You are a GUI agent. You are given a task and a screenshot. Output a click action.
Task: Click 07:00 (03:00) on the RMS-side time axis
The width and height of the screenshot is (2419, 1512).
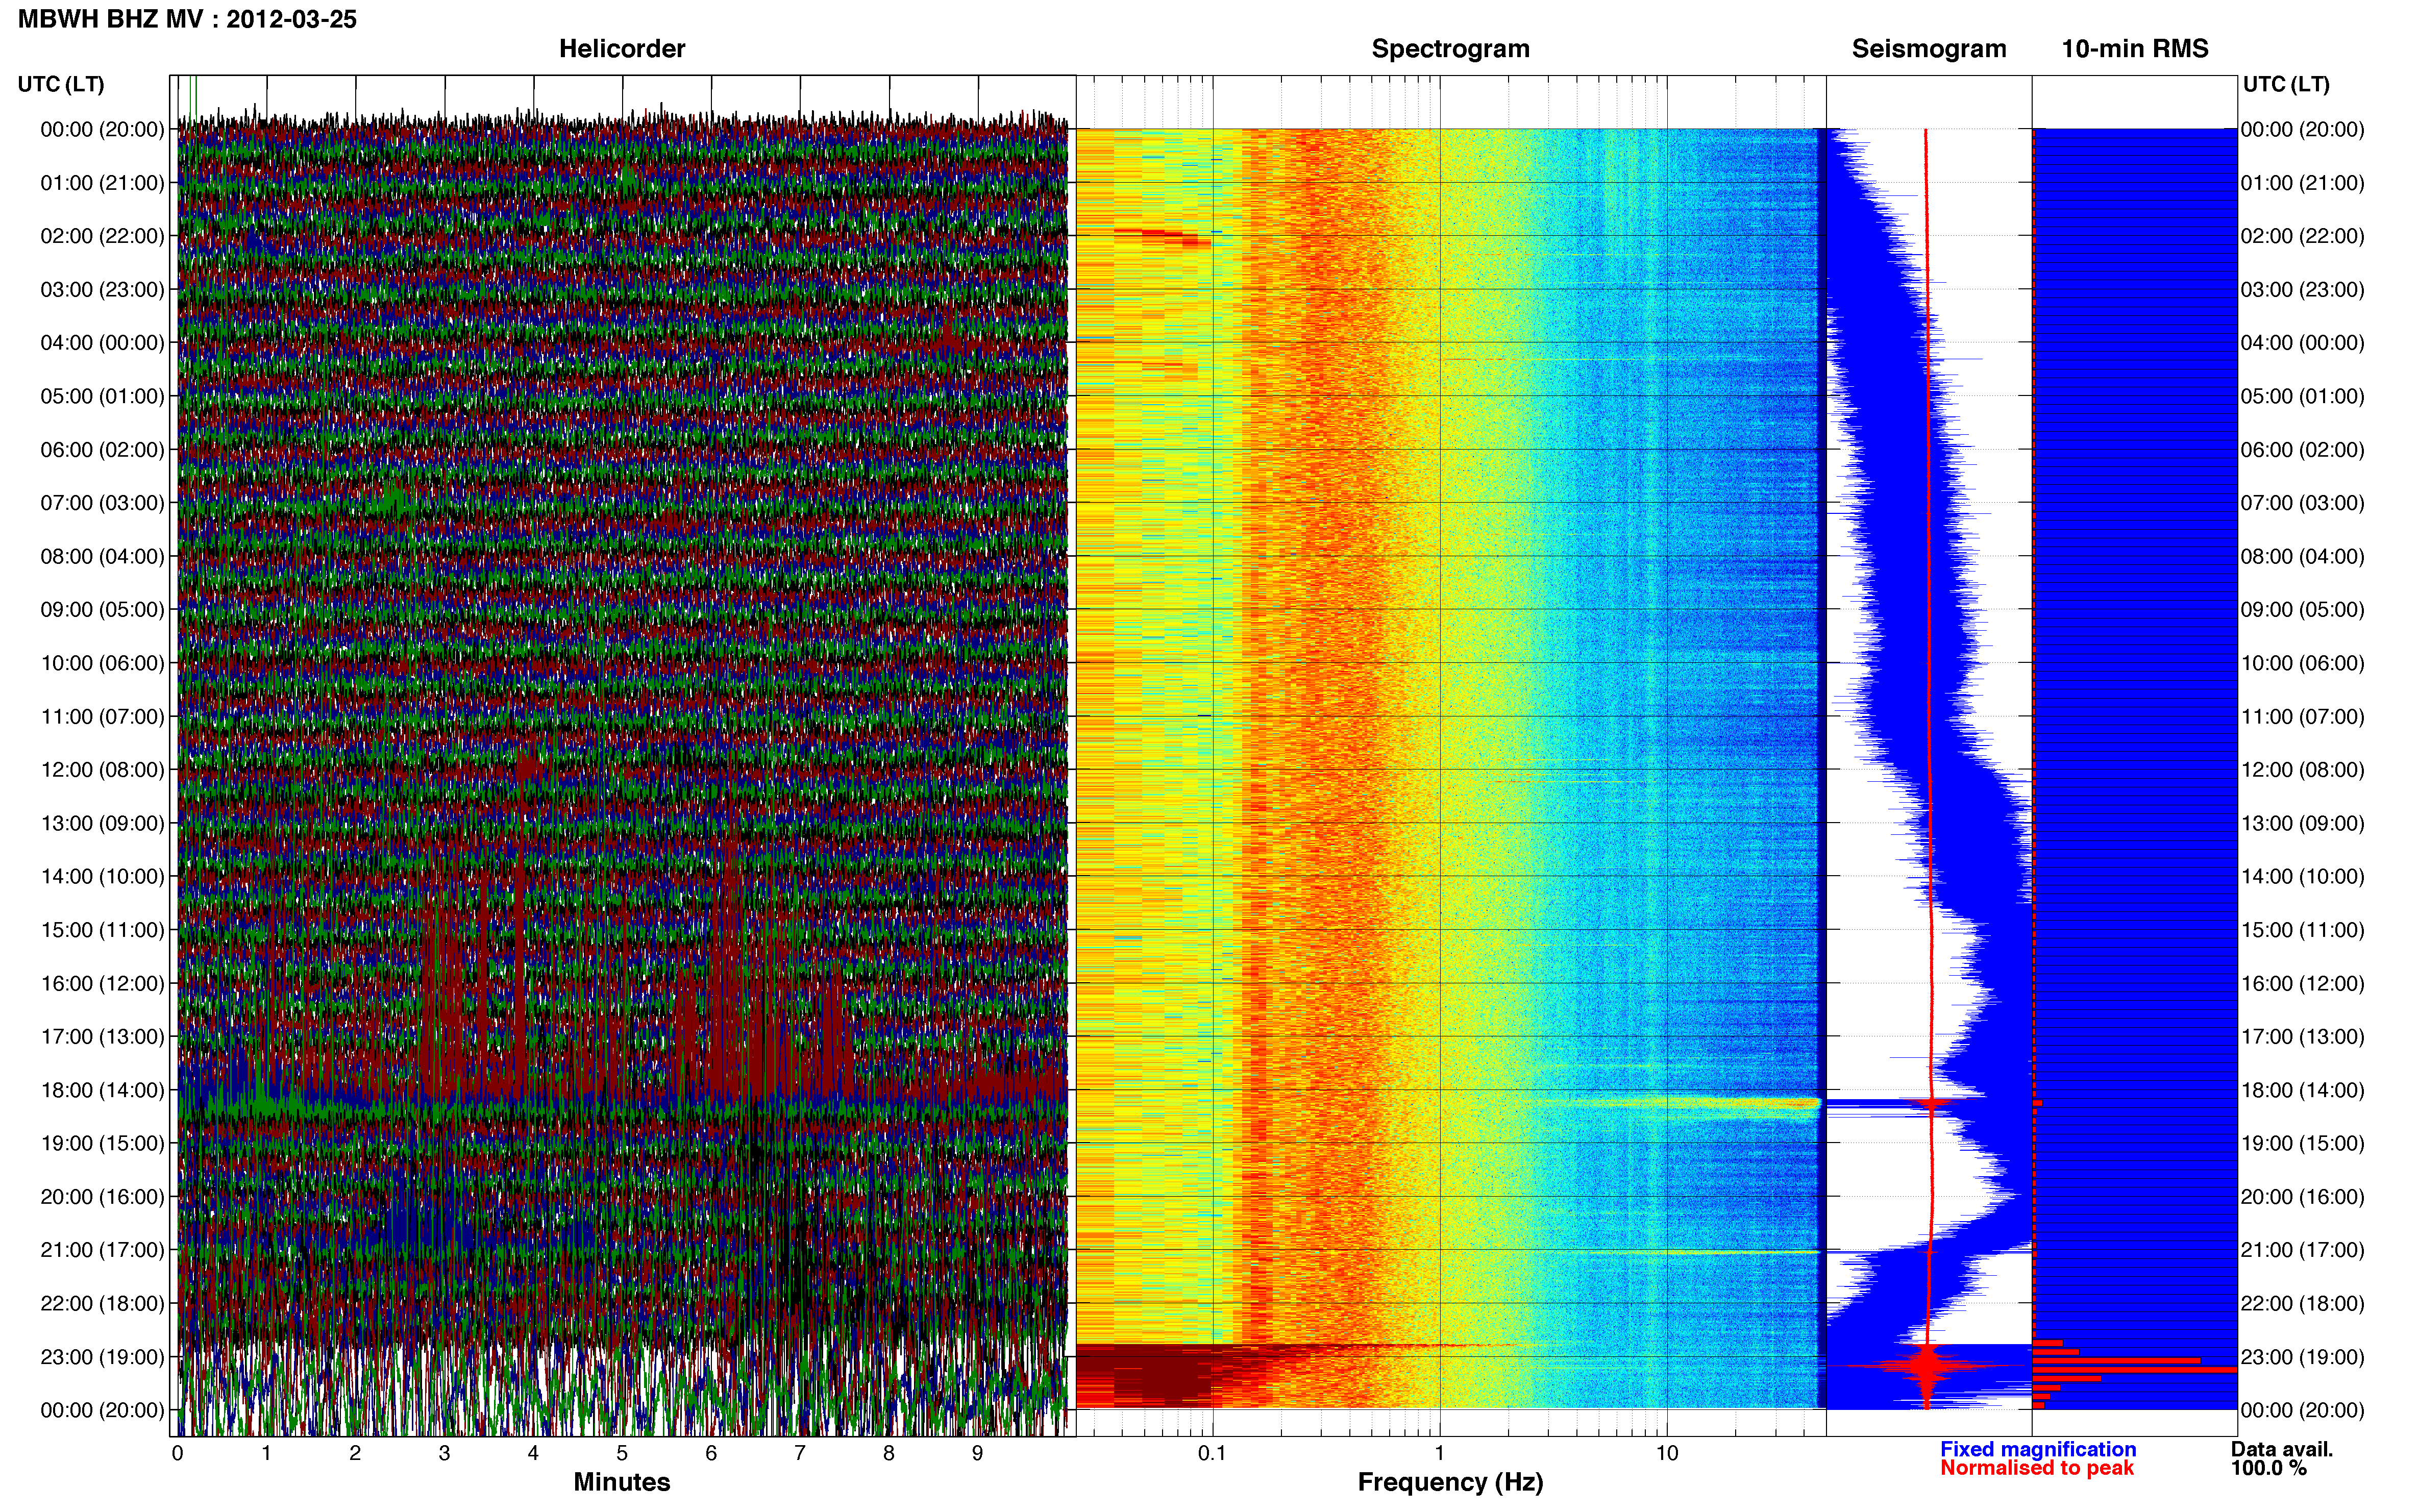point(2302,503)
